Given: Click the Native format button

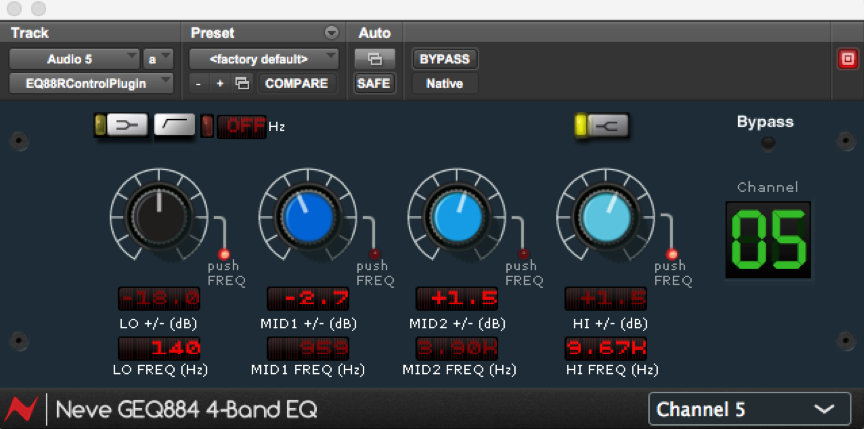Looking at the screenshot, I should tap(445, 84).
